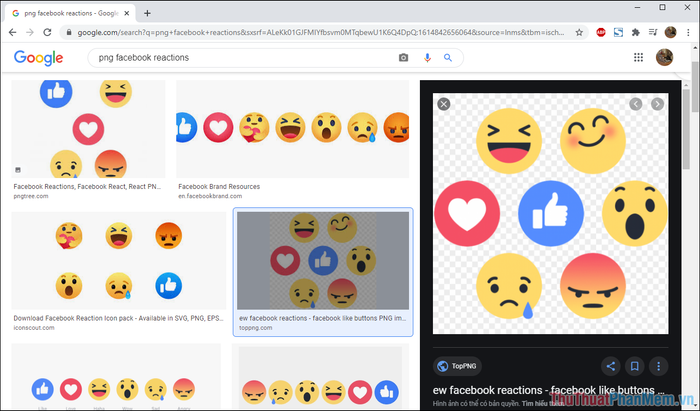The width and height of the screenshot is (700, 411).
Task: Show previous image in preview
Action: pos(636,104)
